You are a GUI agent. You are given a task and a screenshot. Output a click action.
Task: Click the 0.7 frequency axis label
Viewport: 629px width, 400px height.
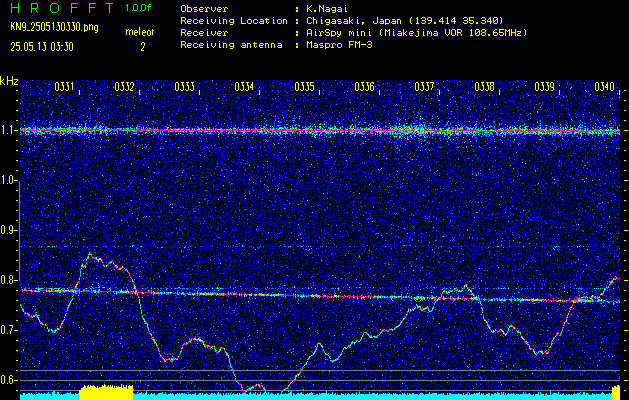coord(6,330)
